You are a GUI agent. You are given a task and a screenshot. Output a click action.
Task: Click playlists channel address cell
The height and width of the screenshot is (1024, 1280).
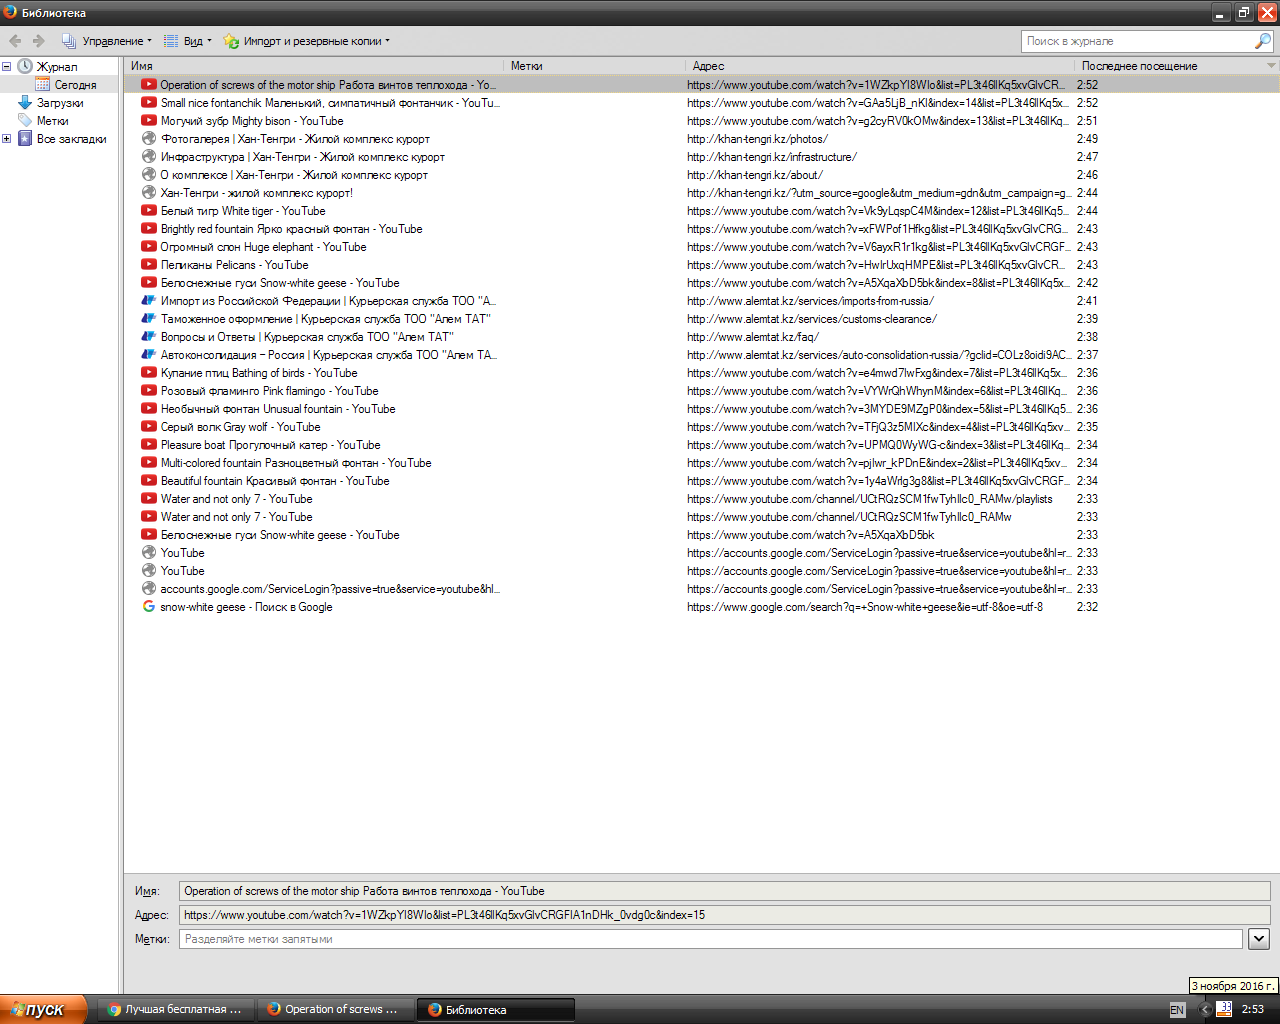(x=869, y=499)
